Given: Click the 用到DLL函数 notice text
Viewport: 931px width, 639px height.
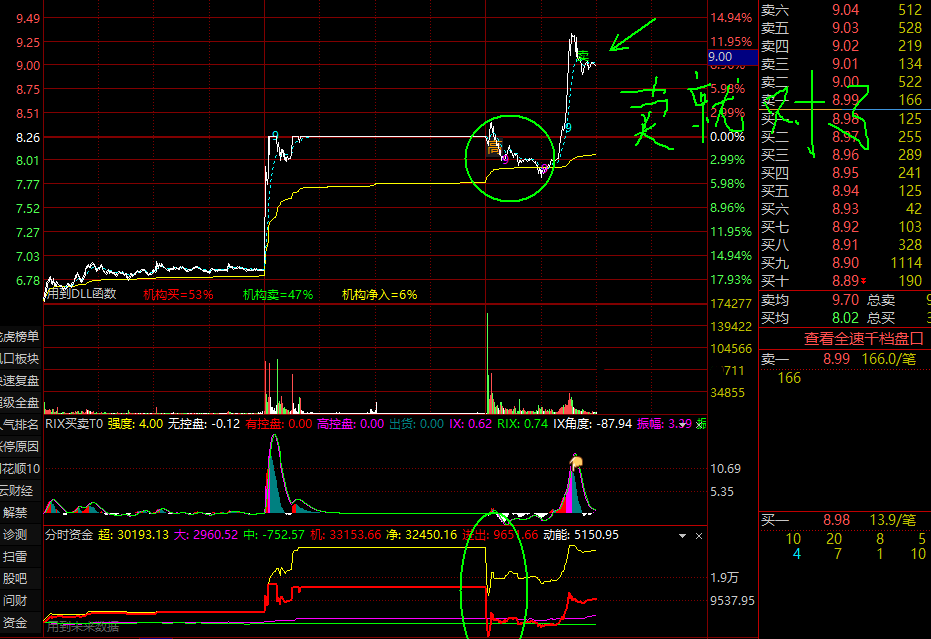Looking at the screenshot, I should (81, 294).
